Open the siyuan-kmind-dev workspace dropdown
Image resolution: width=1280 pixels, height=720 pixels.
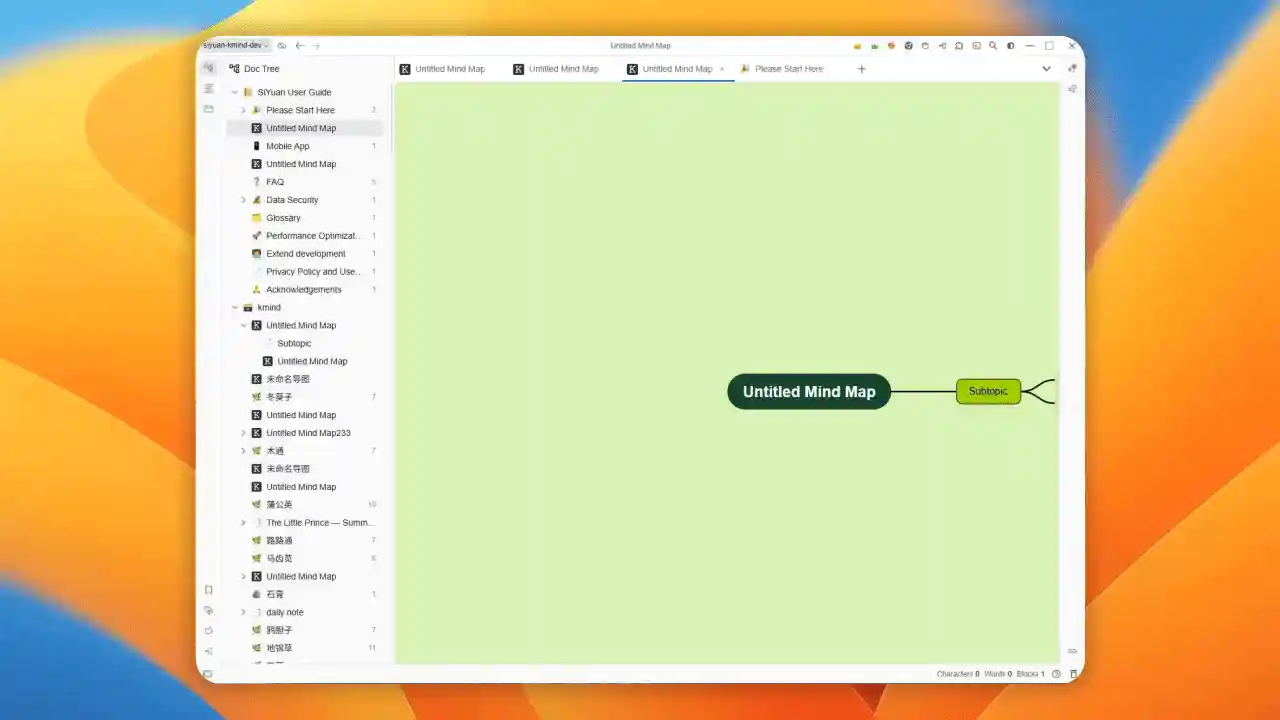pos(236,45)
